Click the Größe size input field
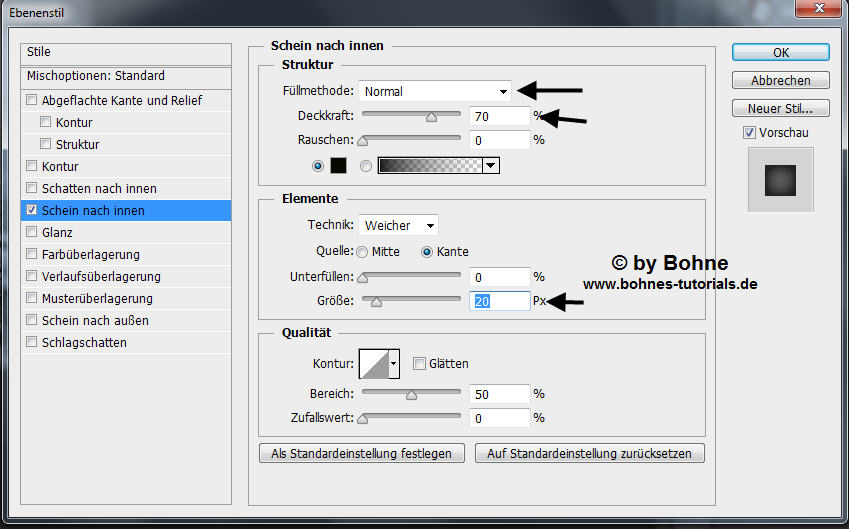 pyautogui.click(x=499, y=301)
